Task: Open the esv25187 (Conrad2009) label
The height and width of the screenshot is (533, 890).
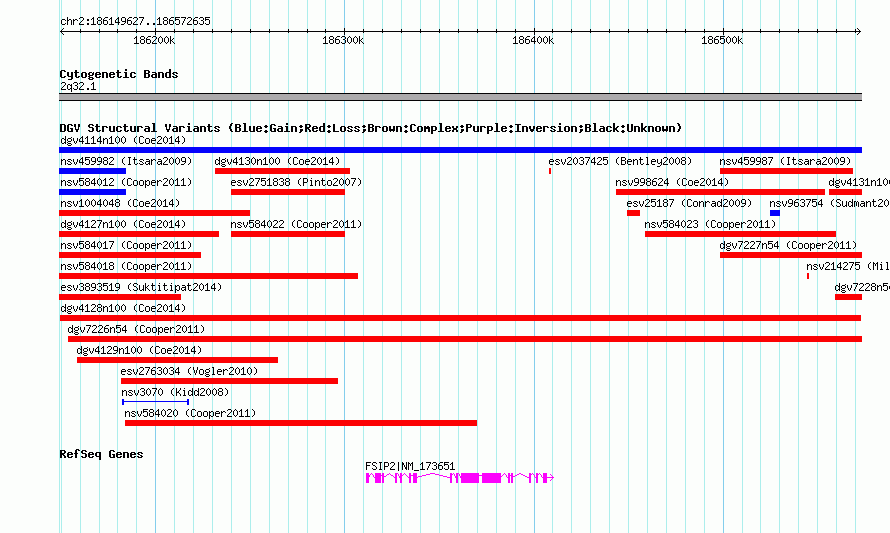Action: (689, 203)
